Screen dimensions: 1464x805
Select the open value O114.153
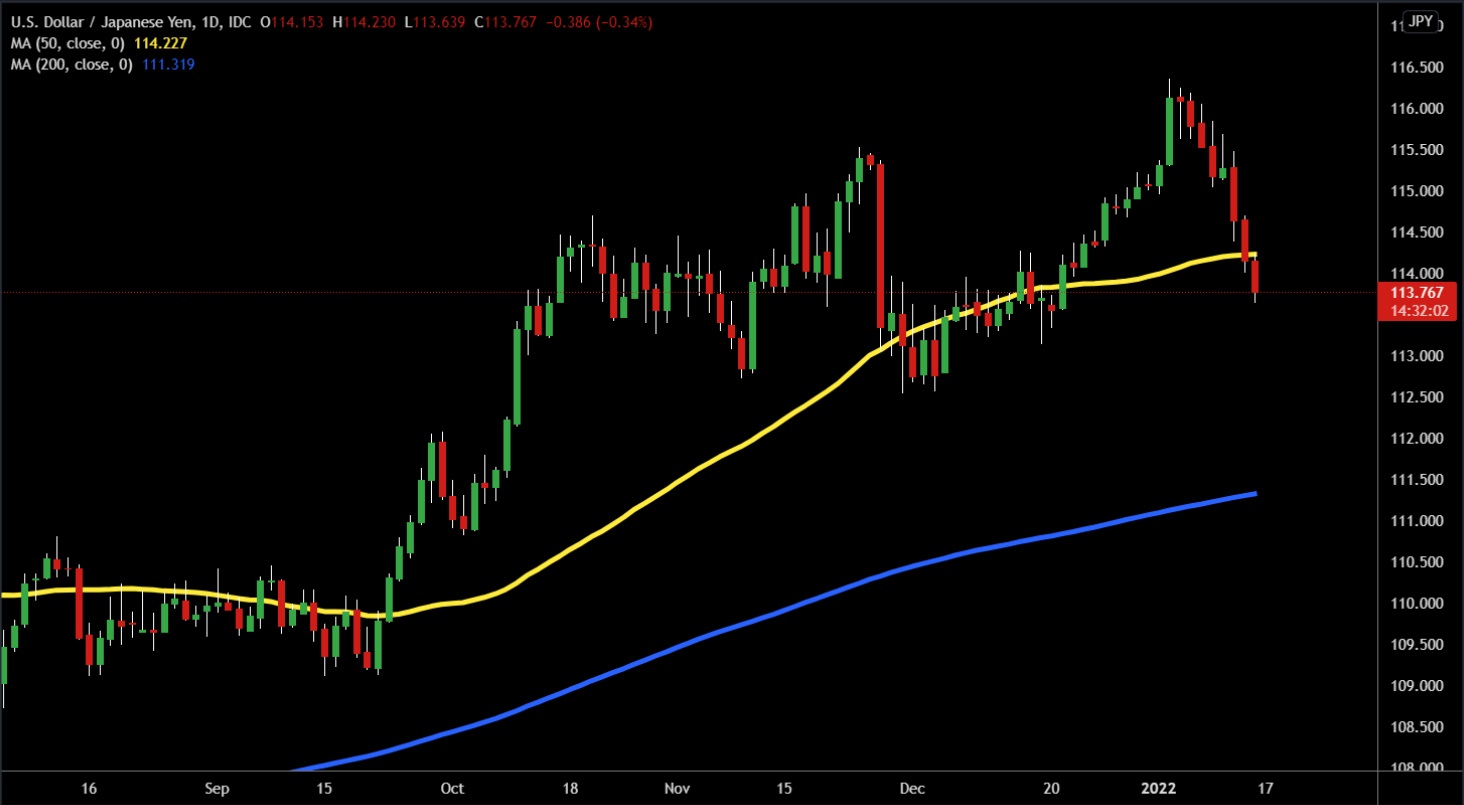coord(293,21)
